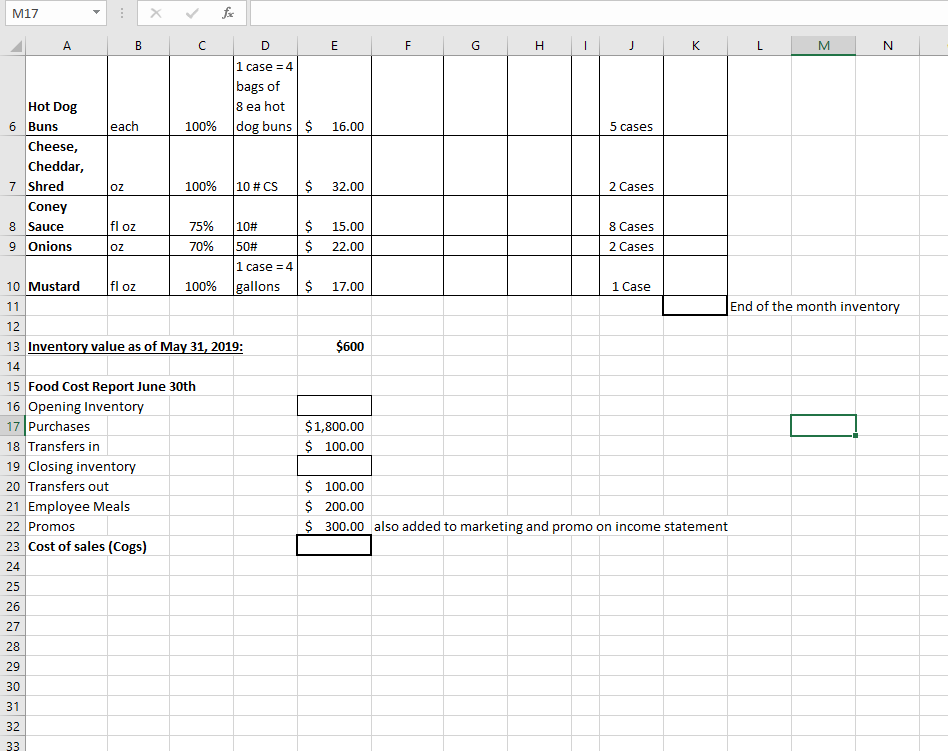The height and width of the screenshot is (751, 948).
Task: Select row 23 header
Action: click(11, 545)
